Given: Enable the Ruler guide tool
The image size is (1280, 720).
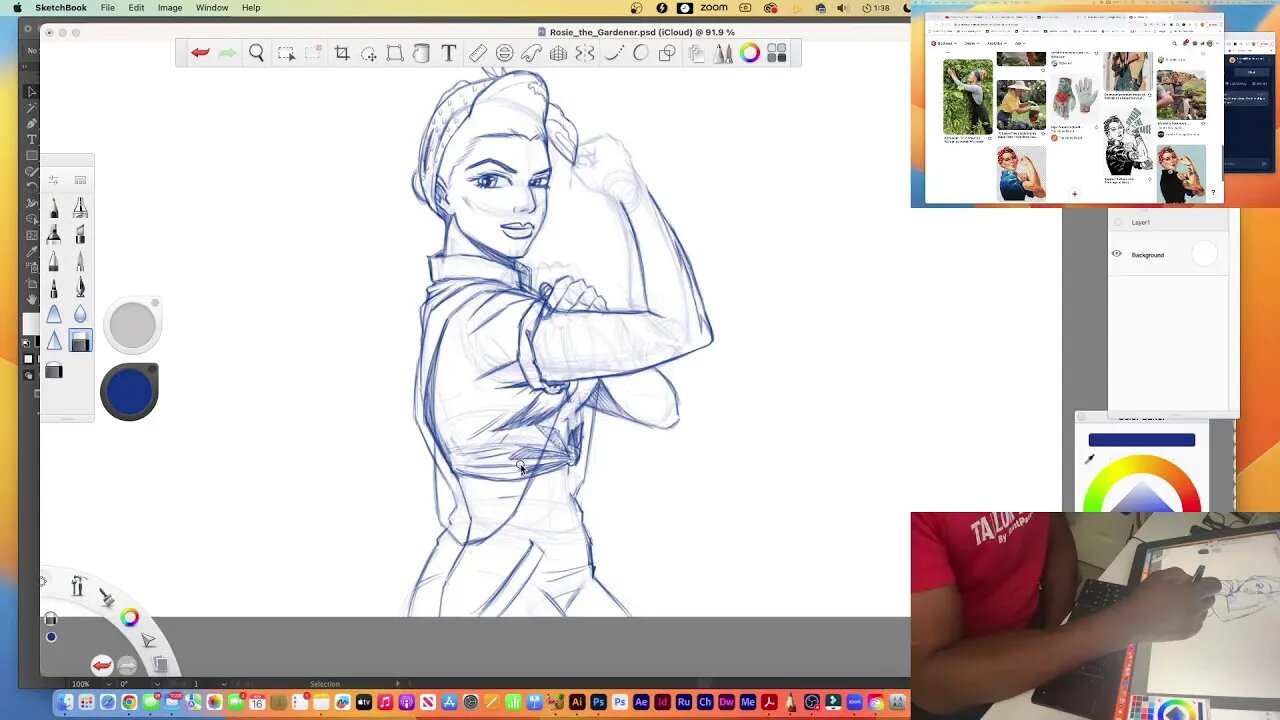Looking at the screenshot, I should tap(478, 53).
